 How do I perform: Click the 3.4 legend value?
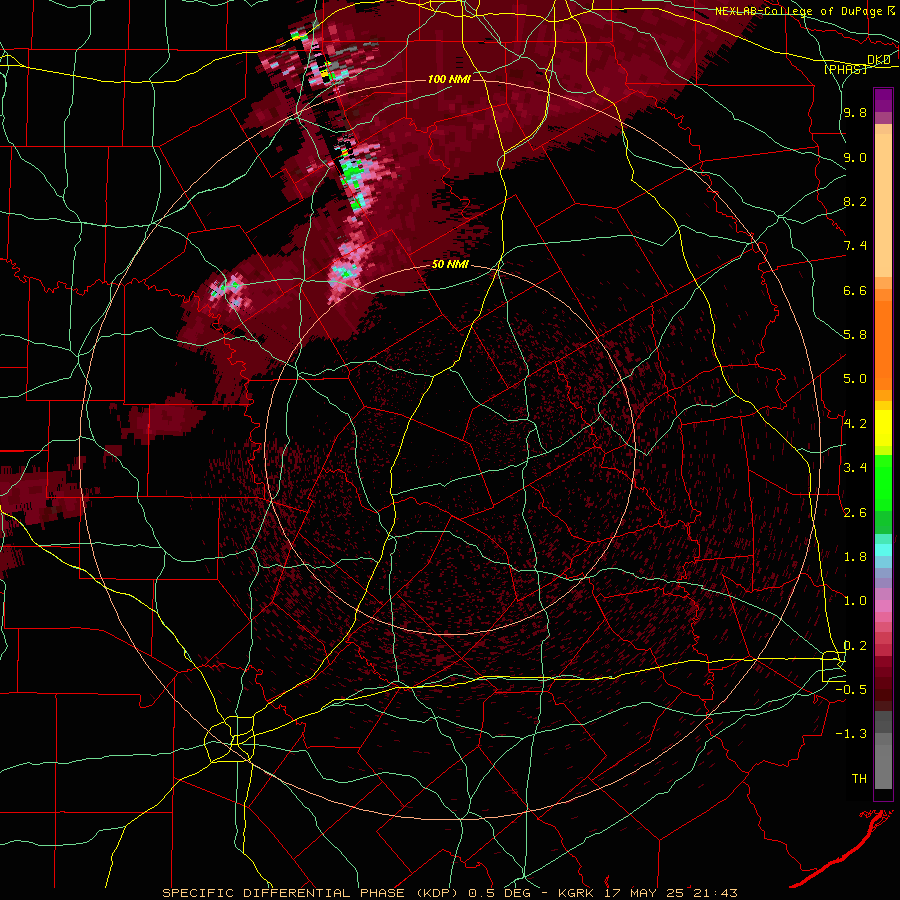pos(855,468)
